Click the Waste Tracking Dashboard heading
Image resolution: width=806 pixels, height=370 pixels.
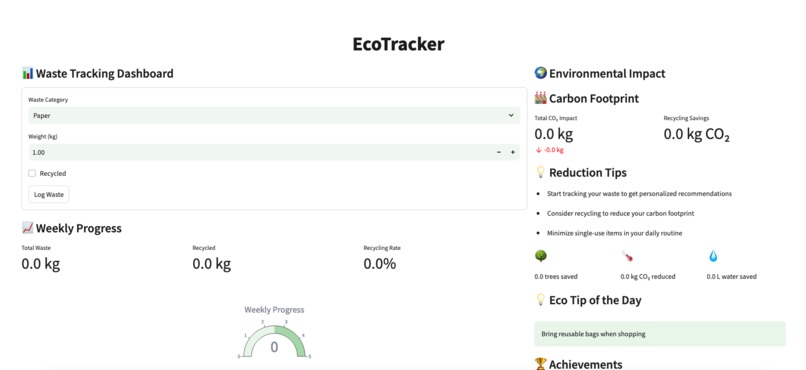(104, 73)
